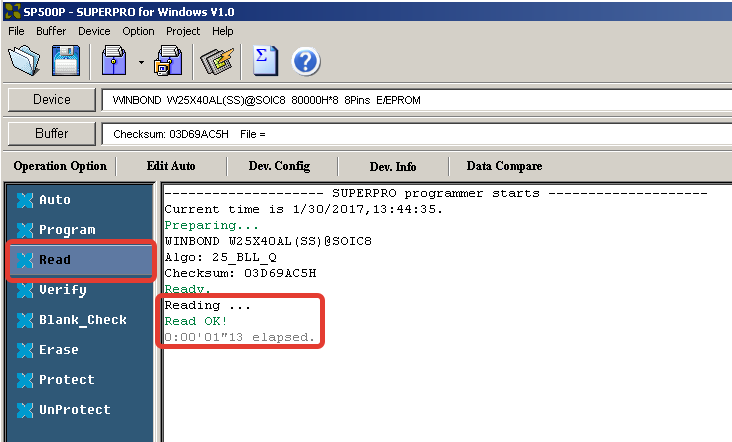The height and width of the screenshot is (442, 732).
Task: Open the Operation Option tab
Action: (x=60, y=166)
